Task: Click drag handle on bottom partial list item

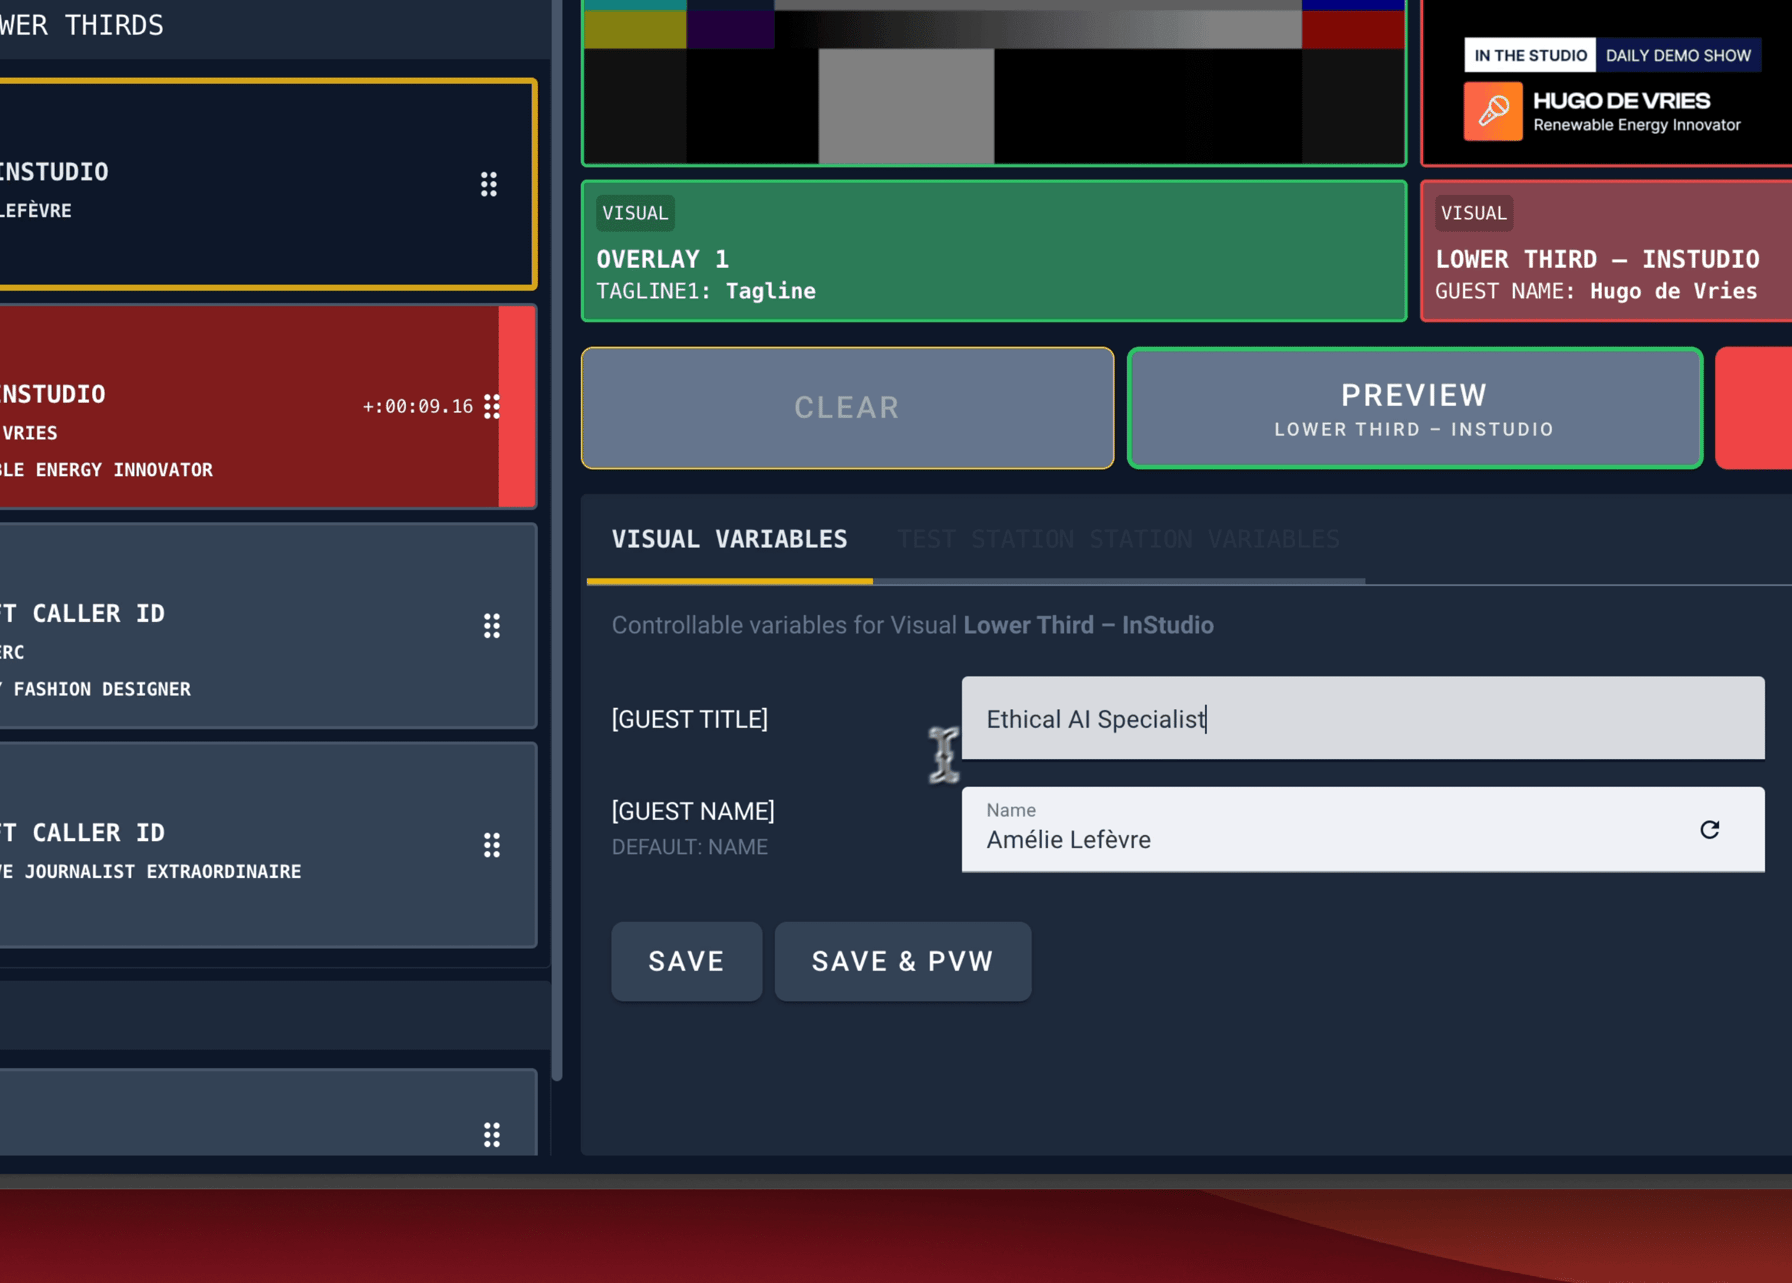Action: coord(492,1134)
